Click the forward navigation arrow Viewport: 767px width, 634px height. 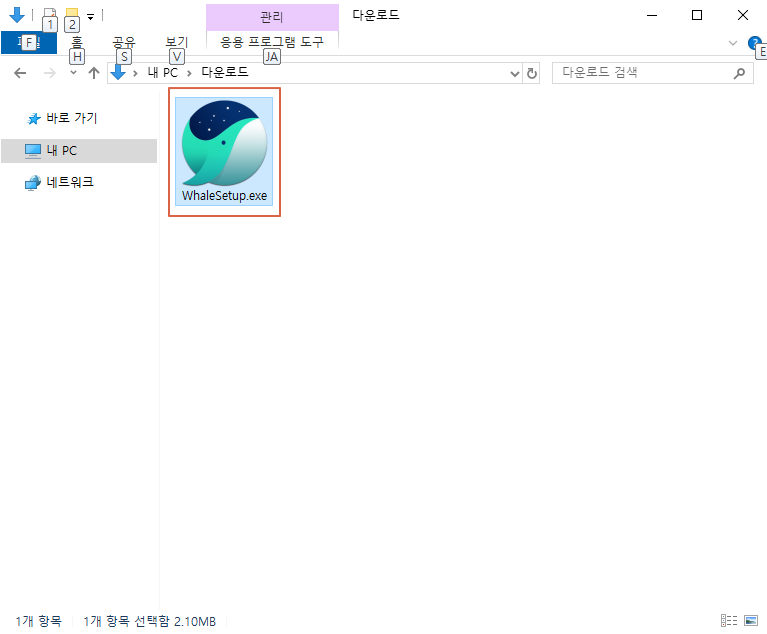(49, 73)
